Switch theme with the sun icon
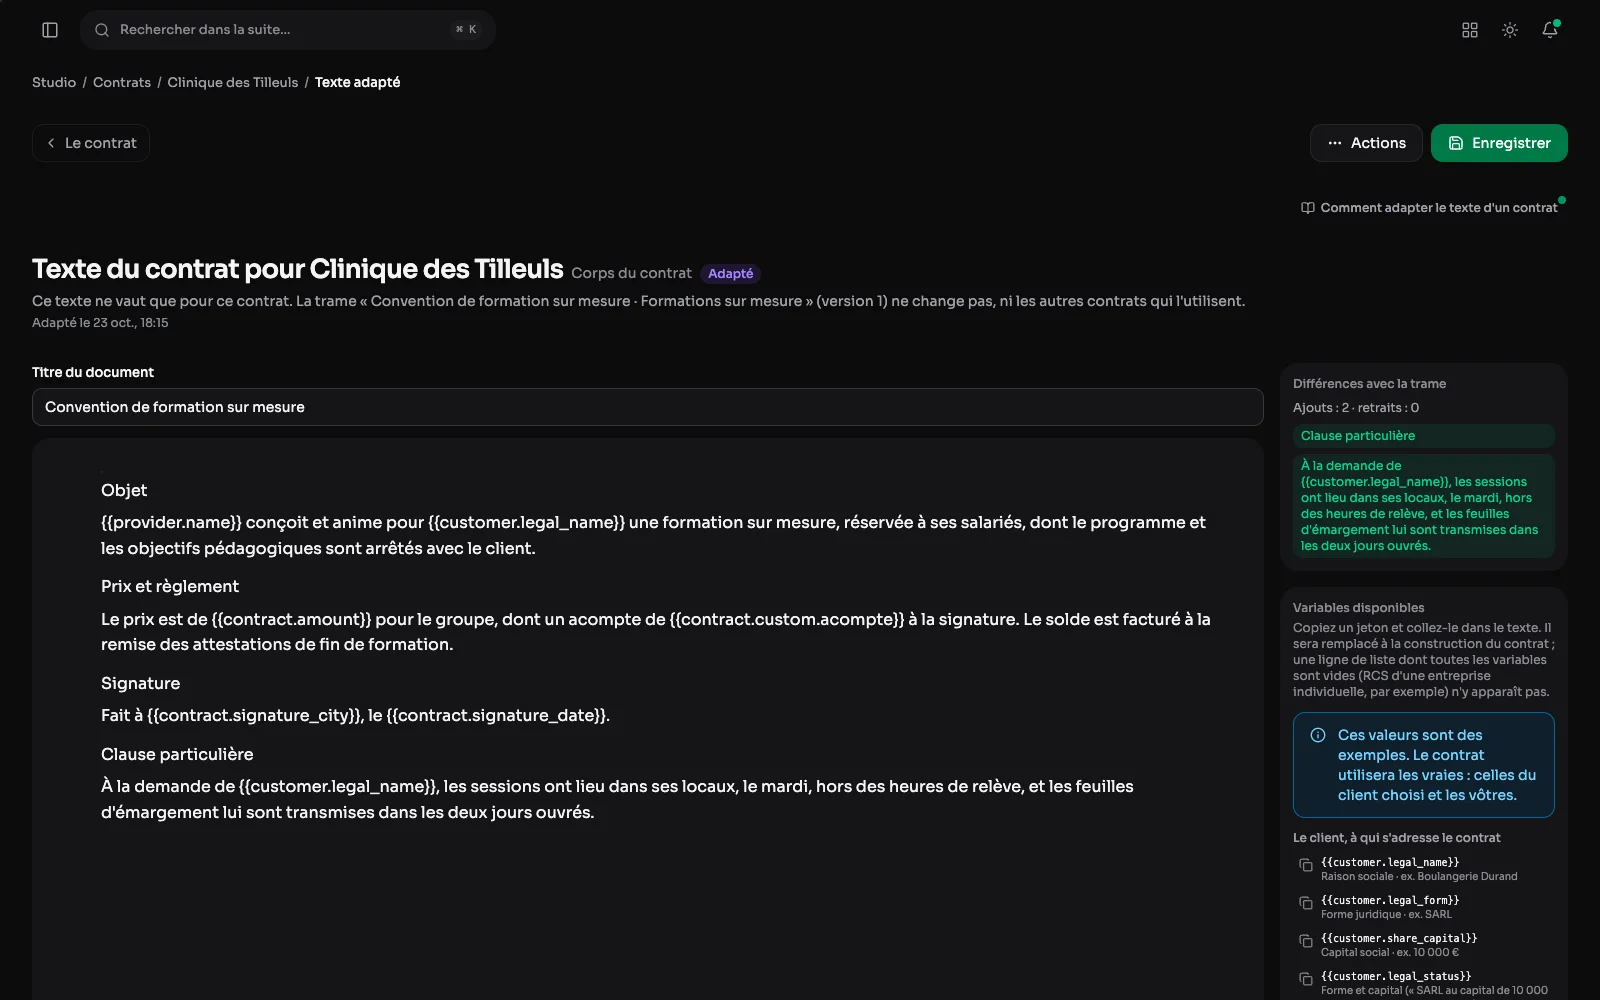Image resolution: width=1600 pixels, height=1000 pixels. tap(1510, 30)
